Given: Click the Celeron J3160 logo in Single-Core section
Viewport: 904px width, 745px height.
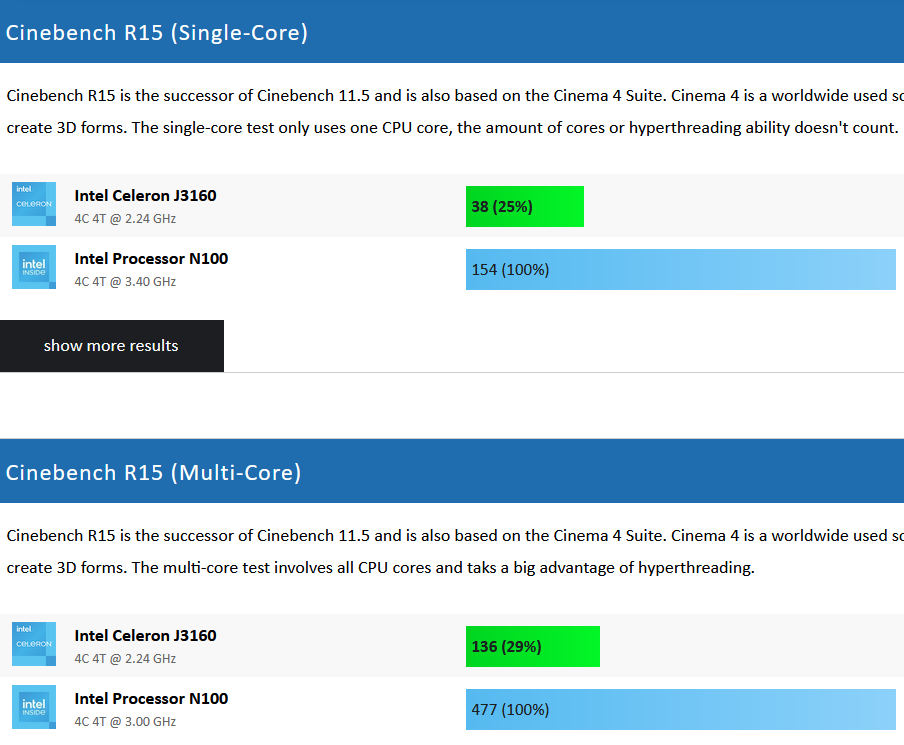Looking at the screenshot, I should pos(34,204).
